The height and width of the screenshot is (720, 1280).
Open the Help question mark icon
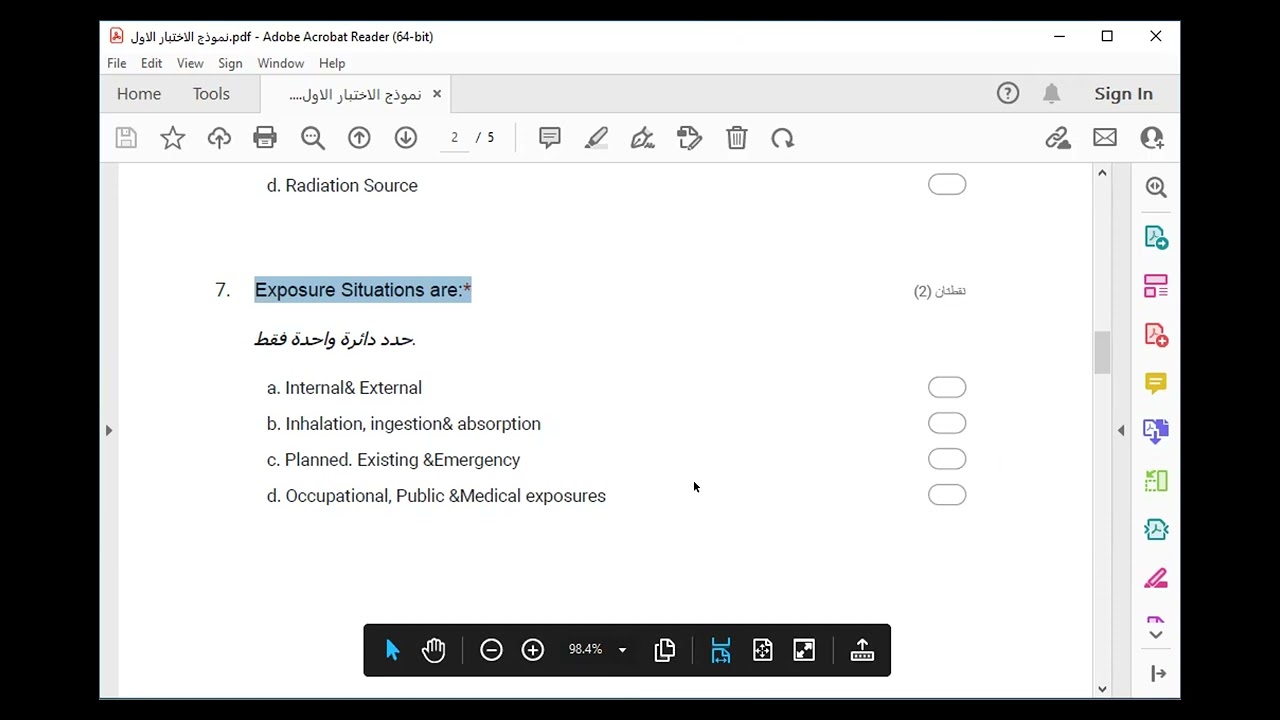point(1008,94)
